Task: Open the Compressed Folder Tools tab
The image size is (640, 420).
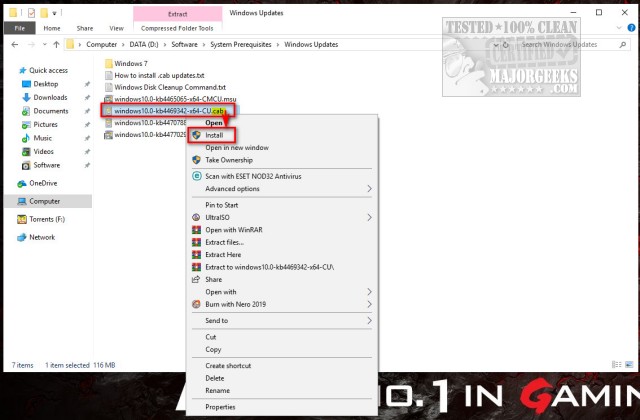Action: tap(177, 28)
